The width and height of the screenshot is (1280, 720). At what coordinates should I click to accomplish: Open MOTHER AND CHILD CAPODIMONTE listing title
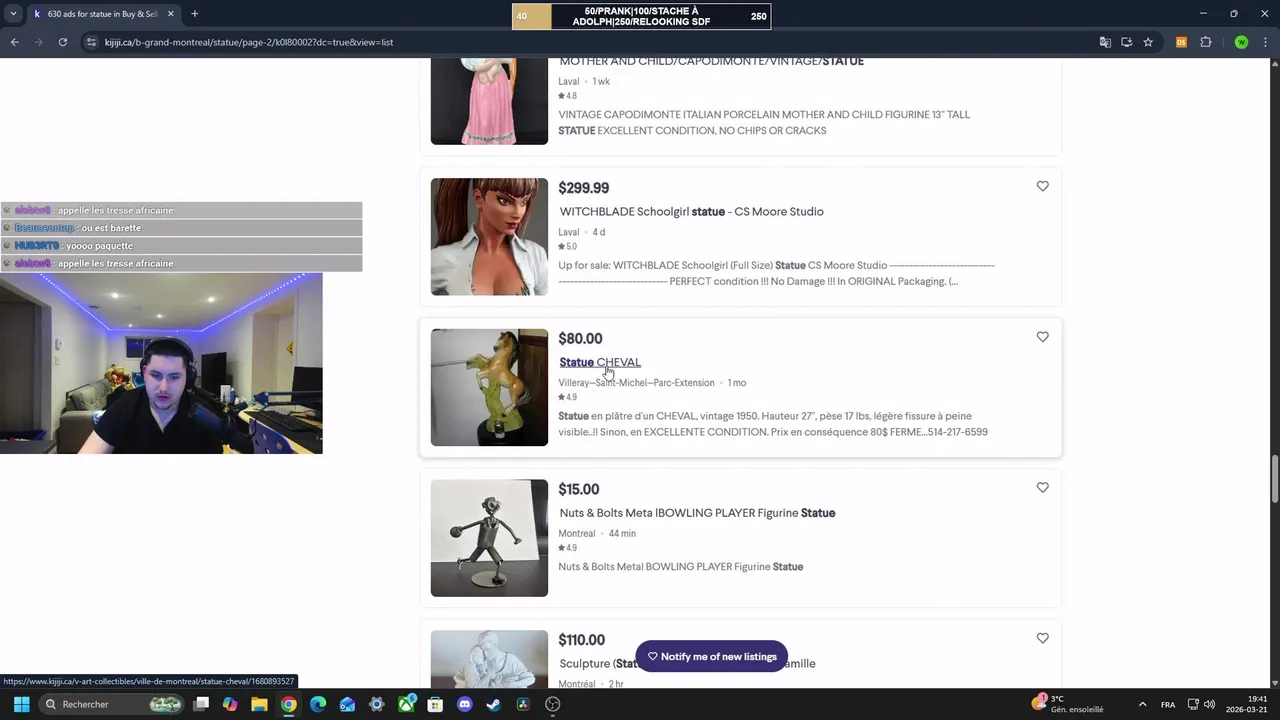[711, 61]
